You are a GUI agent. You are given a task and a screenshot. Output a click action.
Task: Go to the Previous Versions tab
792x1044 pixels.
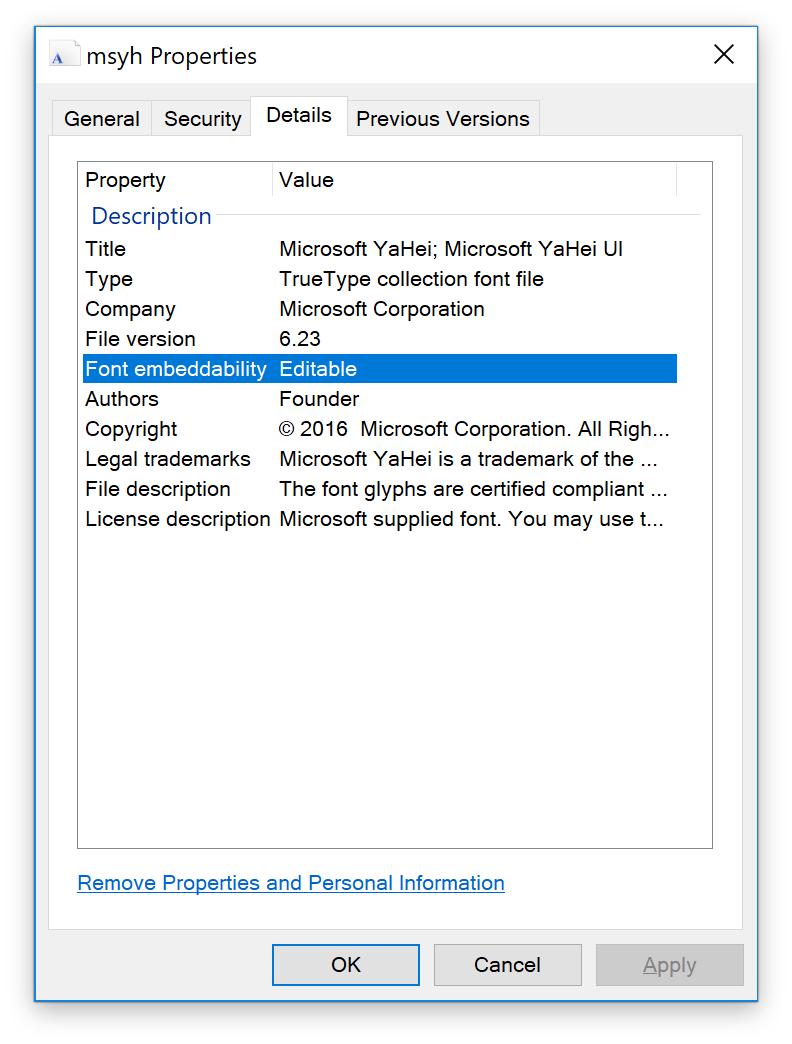443,119
